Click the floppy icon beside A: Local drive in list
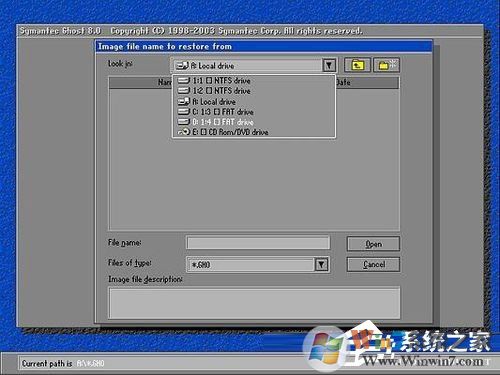The image size is (500, 375). tap(184, 101)
